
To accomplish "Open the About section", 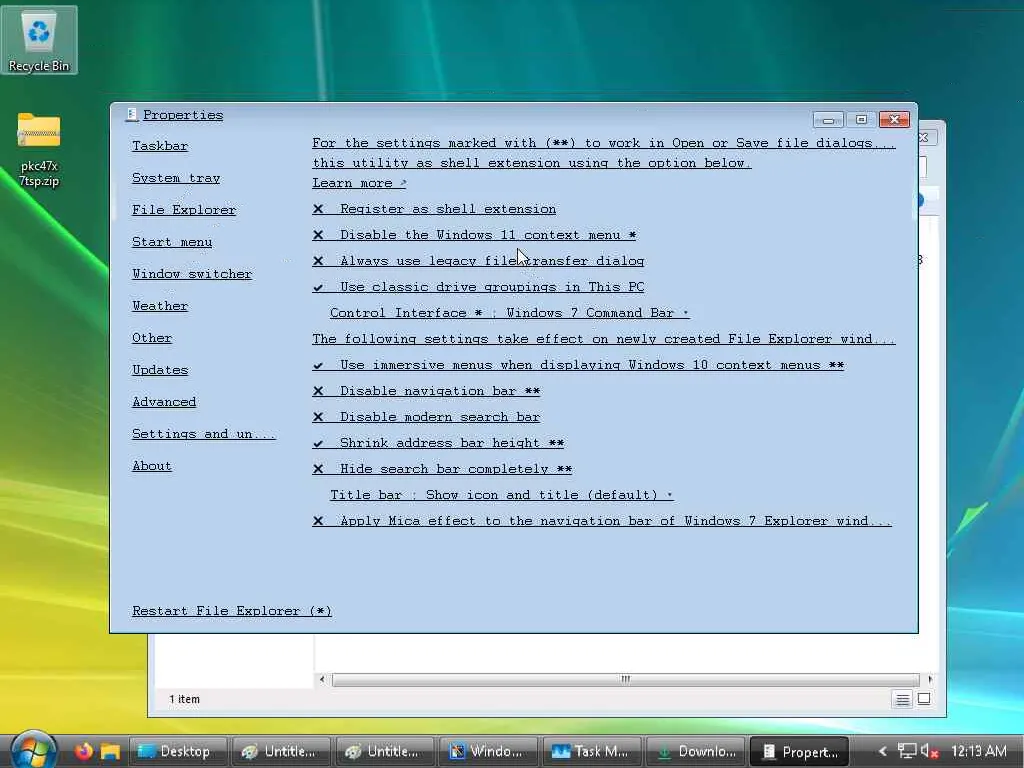I will coord(152,466).
